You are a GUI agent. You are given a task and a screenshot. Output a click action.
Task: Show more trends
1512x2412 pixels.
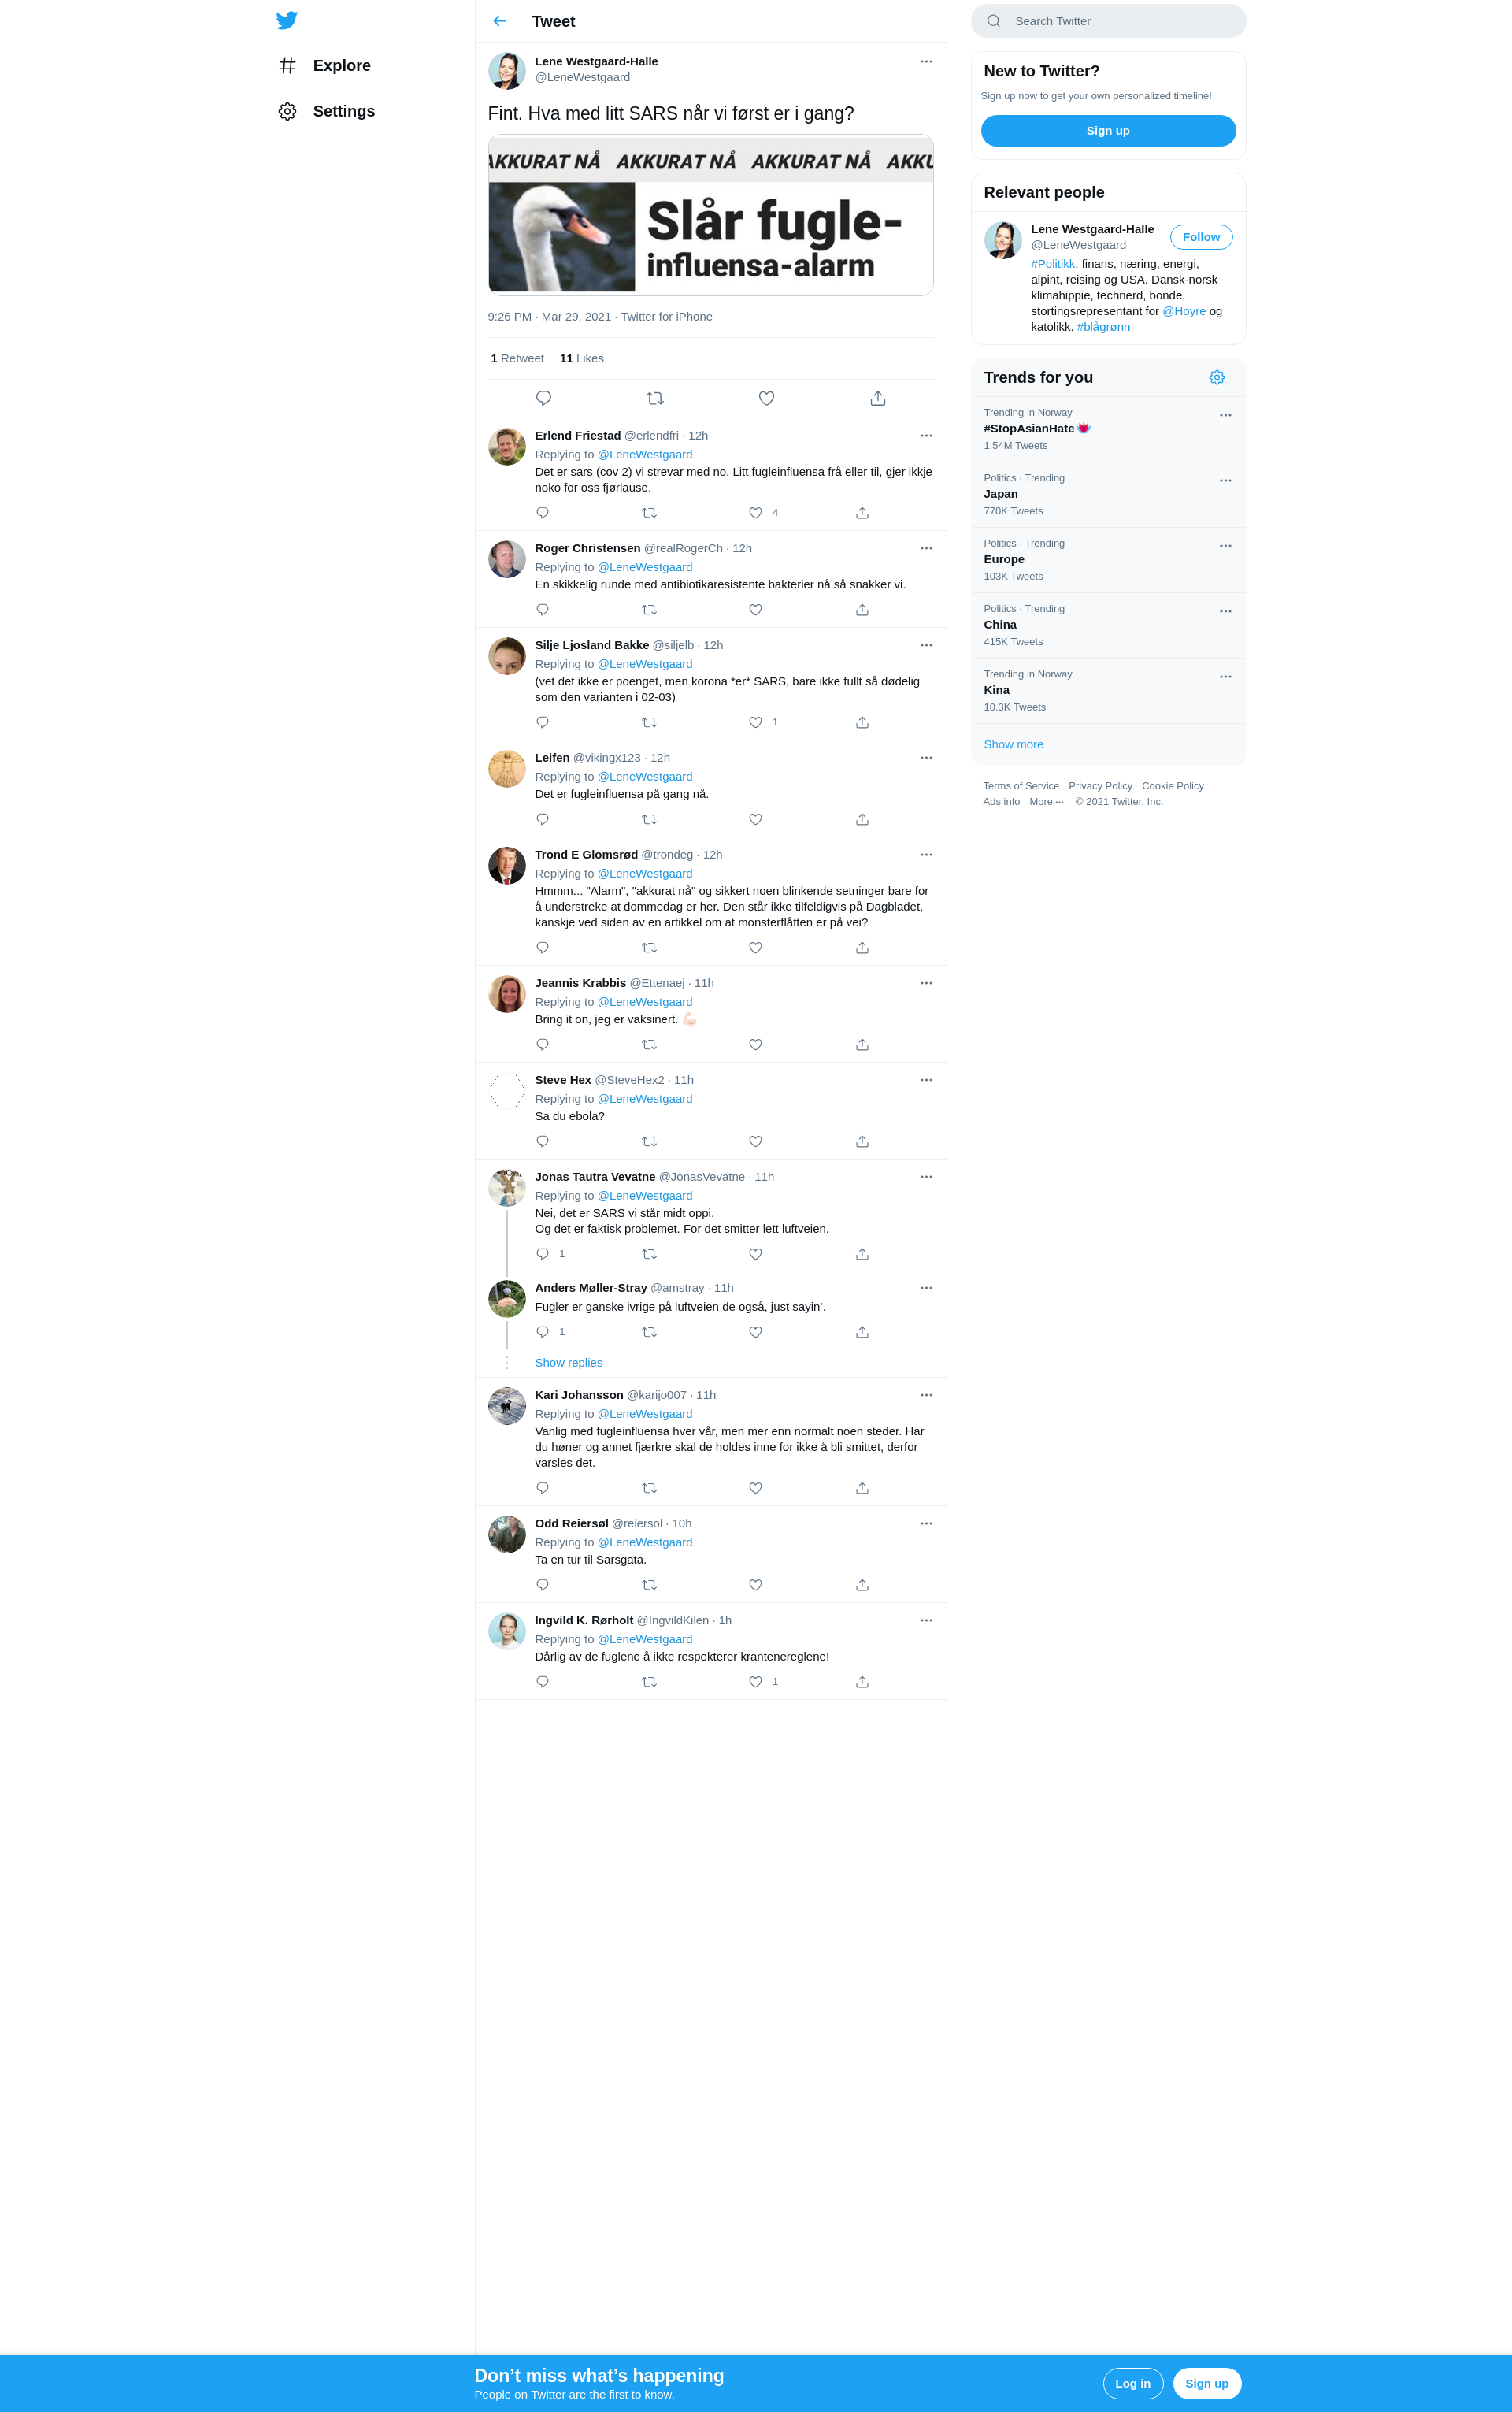[x=1013, y=744]
